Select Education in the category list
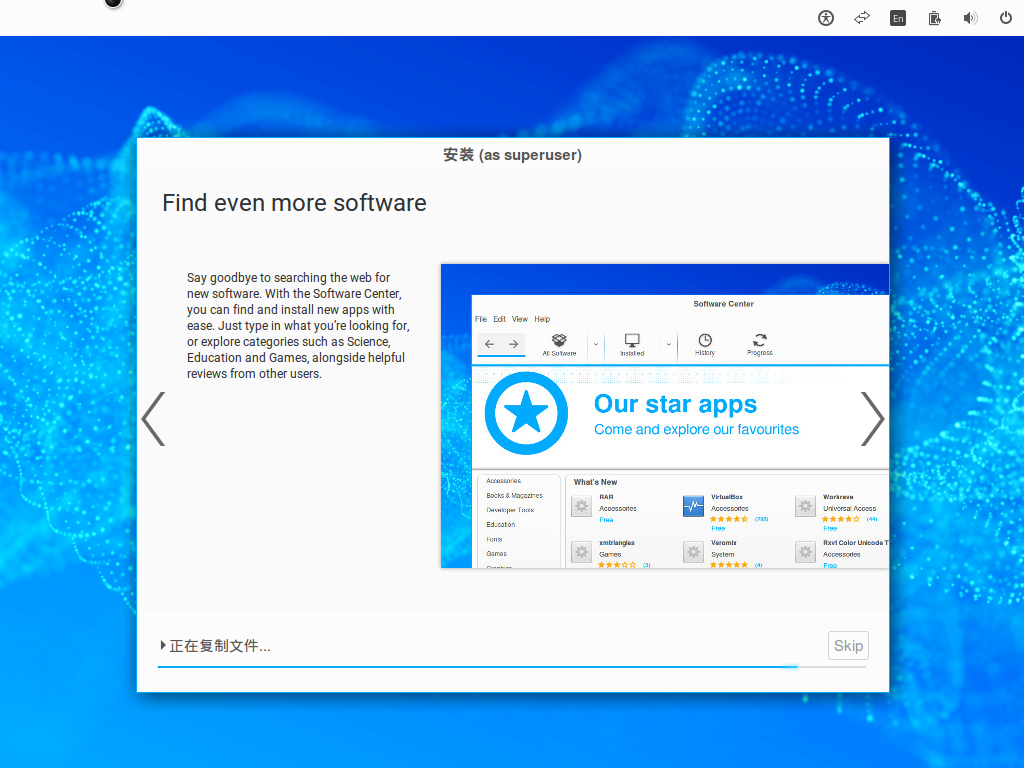Viewport: 1024px width, 768px height. 501,525
